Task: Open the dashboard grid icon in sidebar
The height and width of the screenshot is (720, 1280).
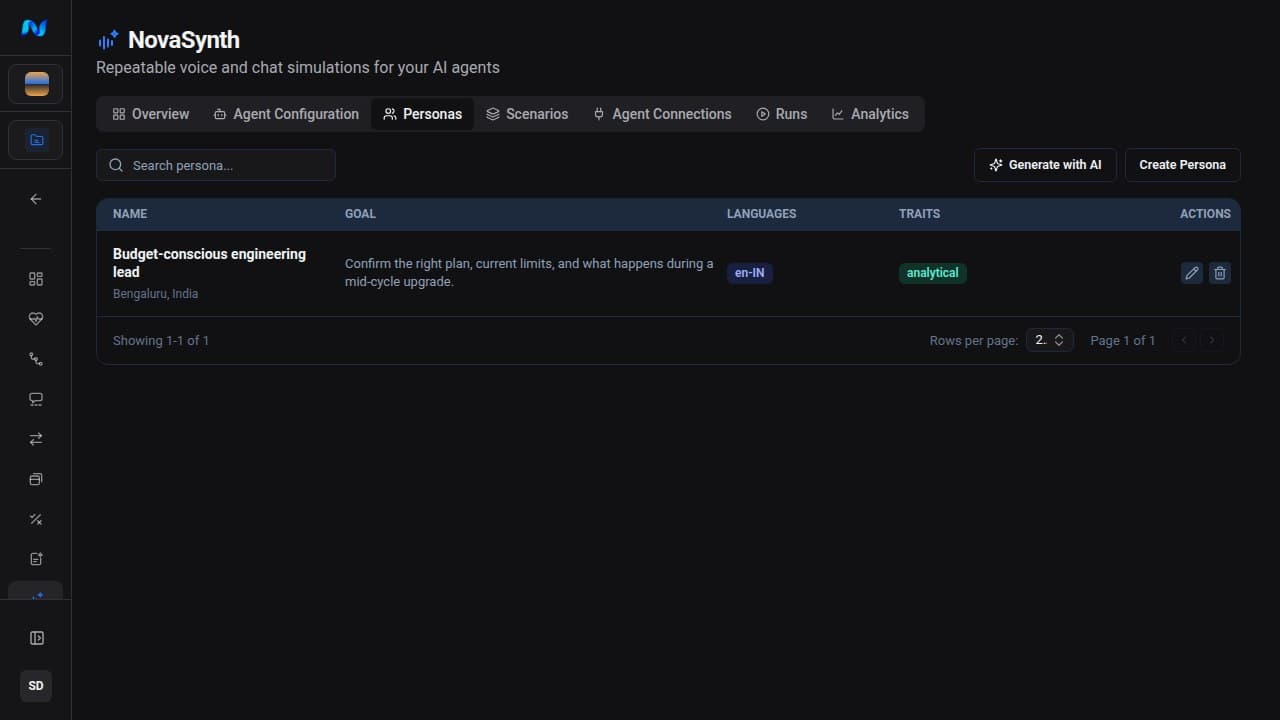Action: point(36,279)
